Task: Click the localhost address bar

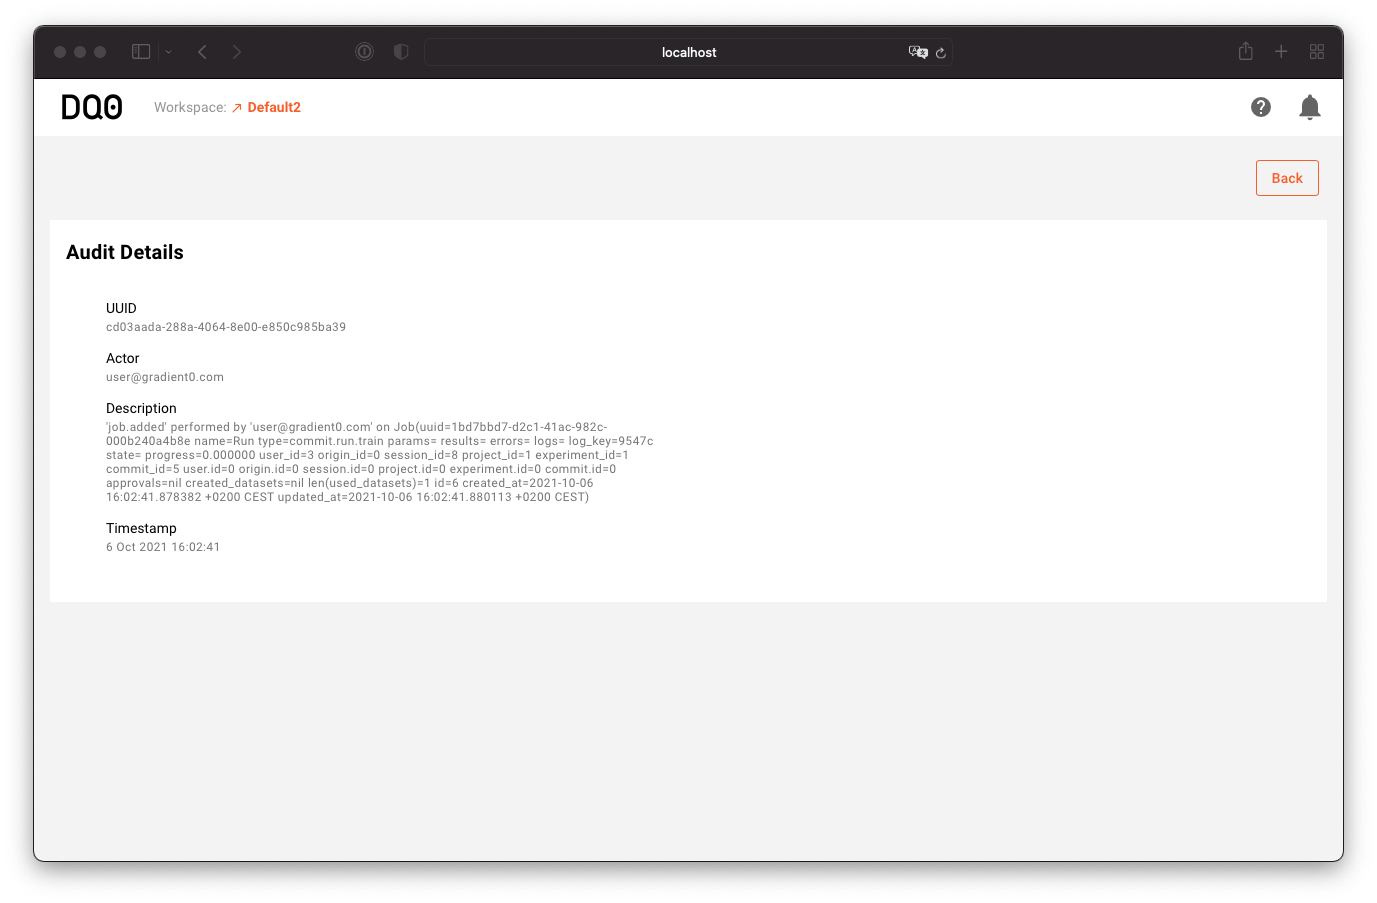Action: point(688,52)
